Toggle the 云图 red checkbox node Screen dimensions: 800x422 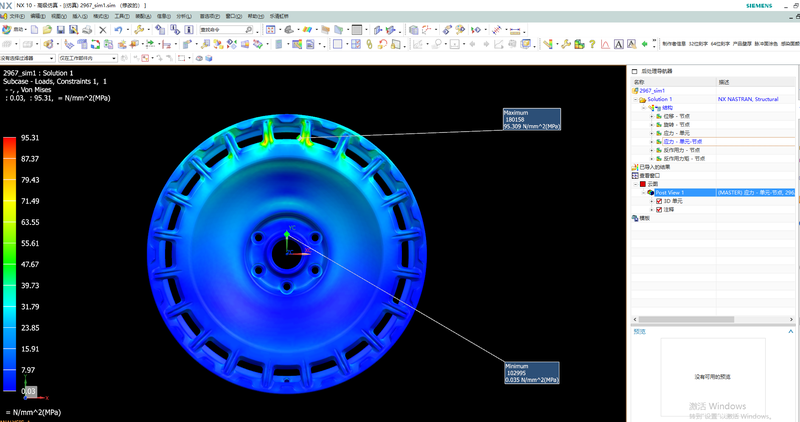[x=642, y=184]
